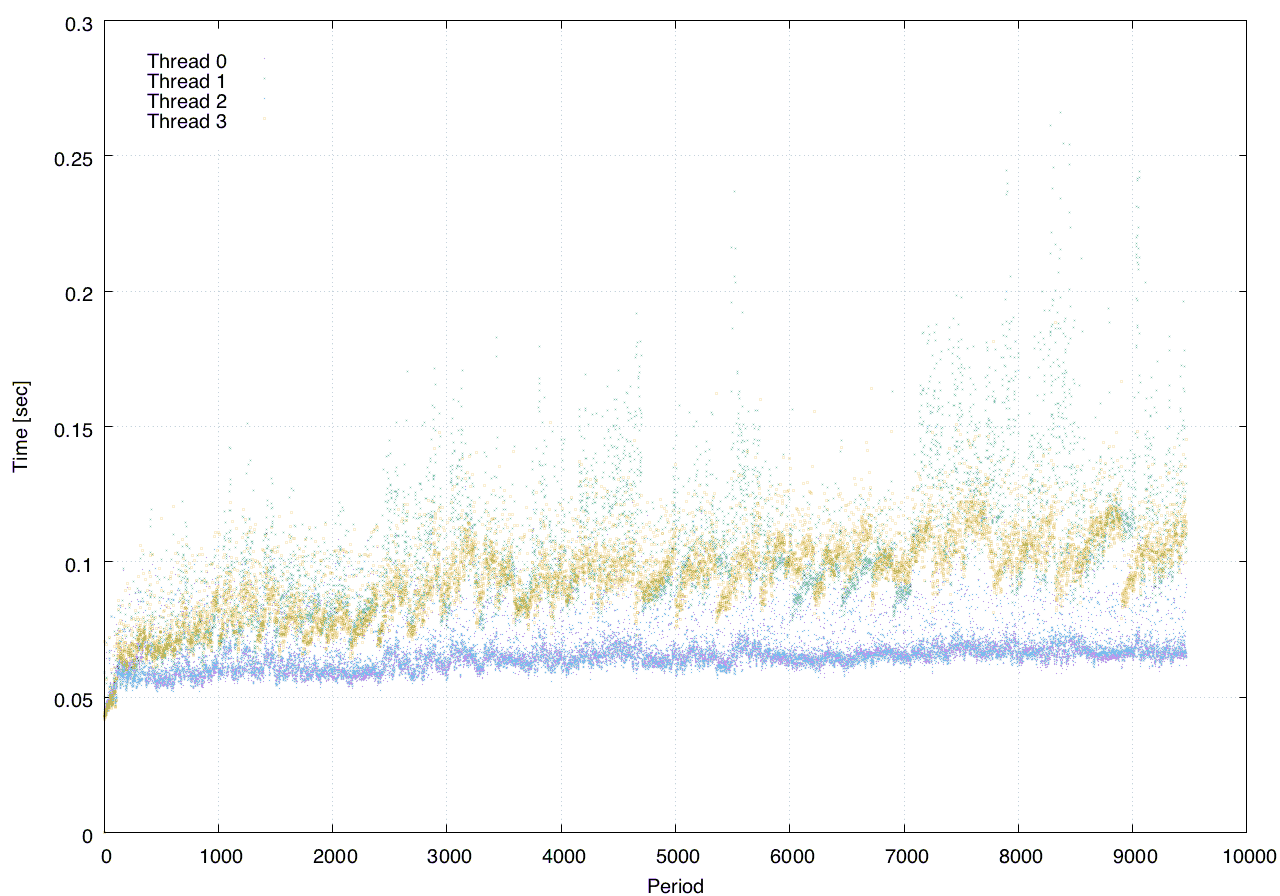
Task: Click the x-axis tick label 1000
Action: point(219,856)
